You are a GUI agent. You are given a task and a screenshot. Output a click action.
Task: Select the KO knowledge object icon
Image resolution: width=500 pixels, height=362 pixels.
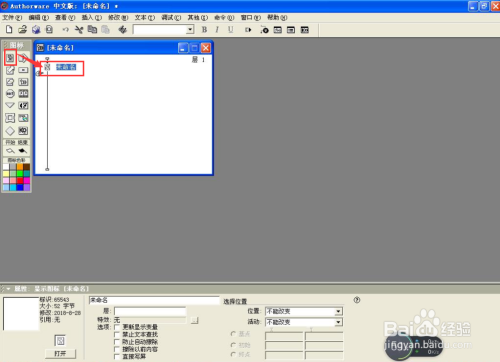23,130
